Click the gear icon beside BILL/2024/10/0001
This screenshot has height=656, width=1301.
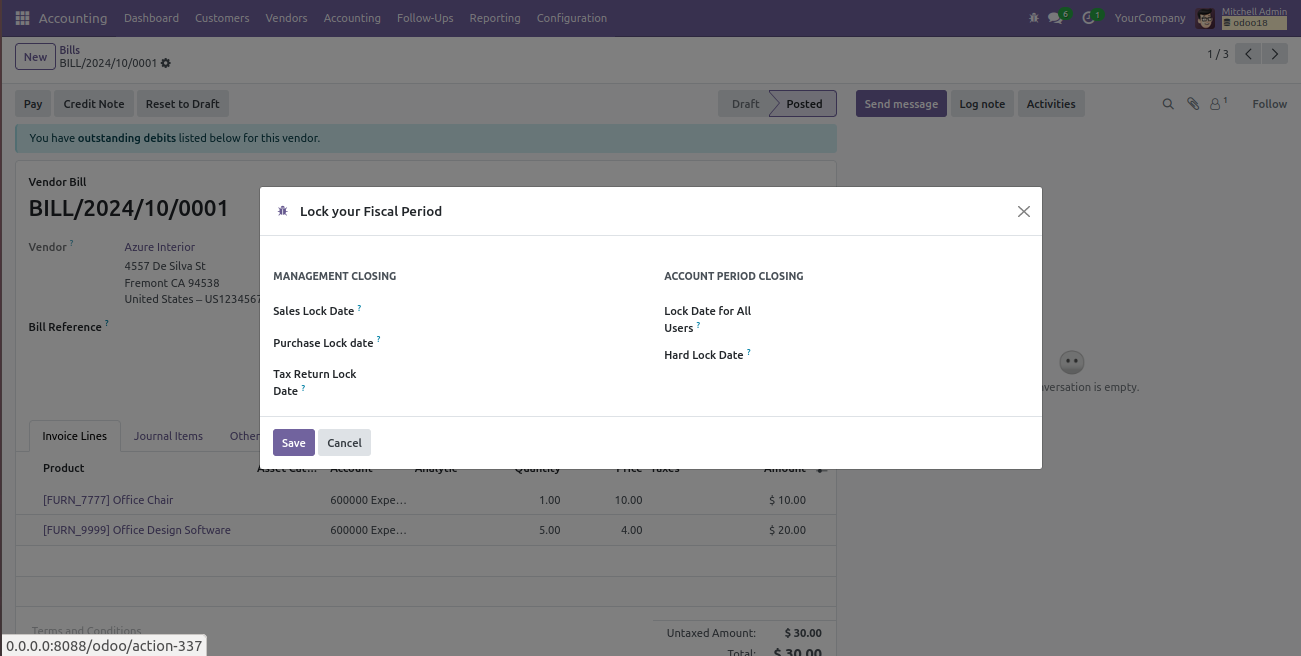[x=166, y=63]
